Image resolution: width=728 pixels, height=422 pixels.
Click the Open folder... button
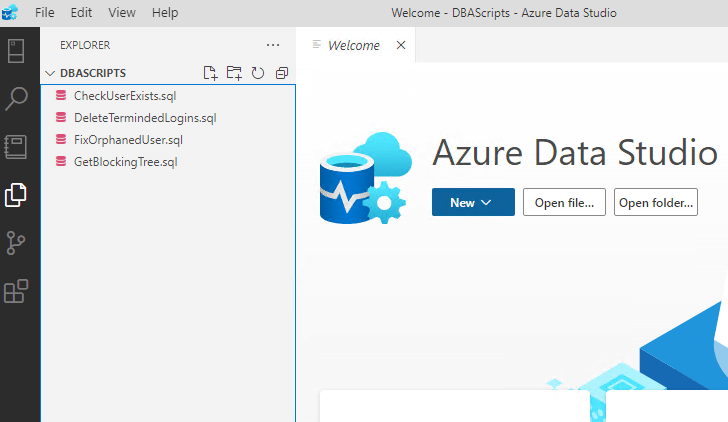pos(656,202)
